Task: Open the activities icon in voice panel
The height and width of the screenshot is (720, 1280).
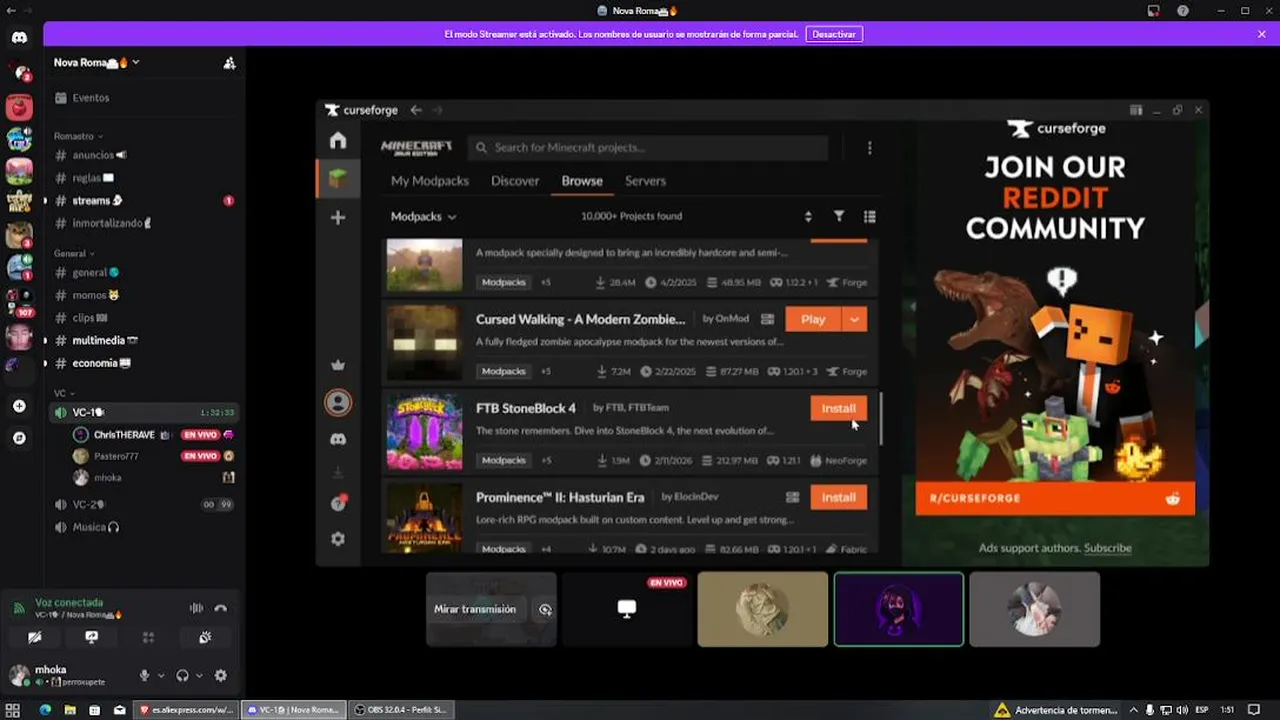Action: click(x=148, y=637)
